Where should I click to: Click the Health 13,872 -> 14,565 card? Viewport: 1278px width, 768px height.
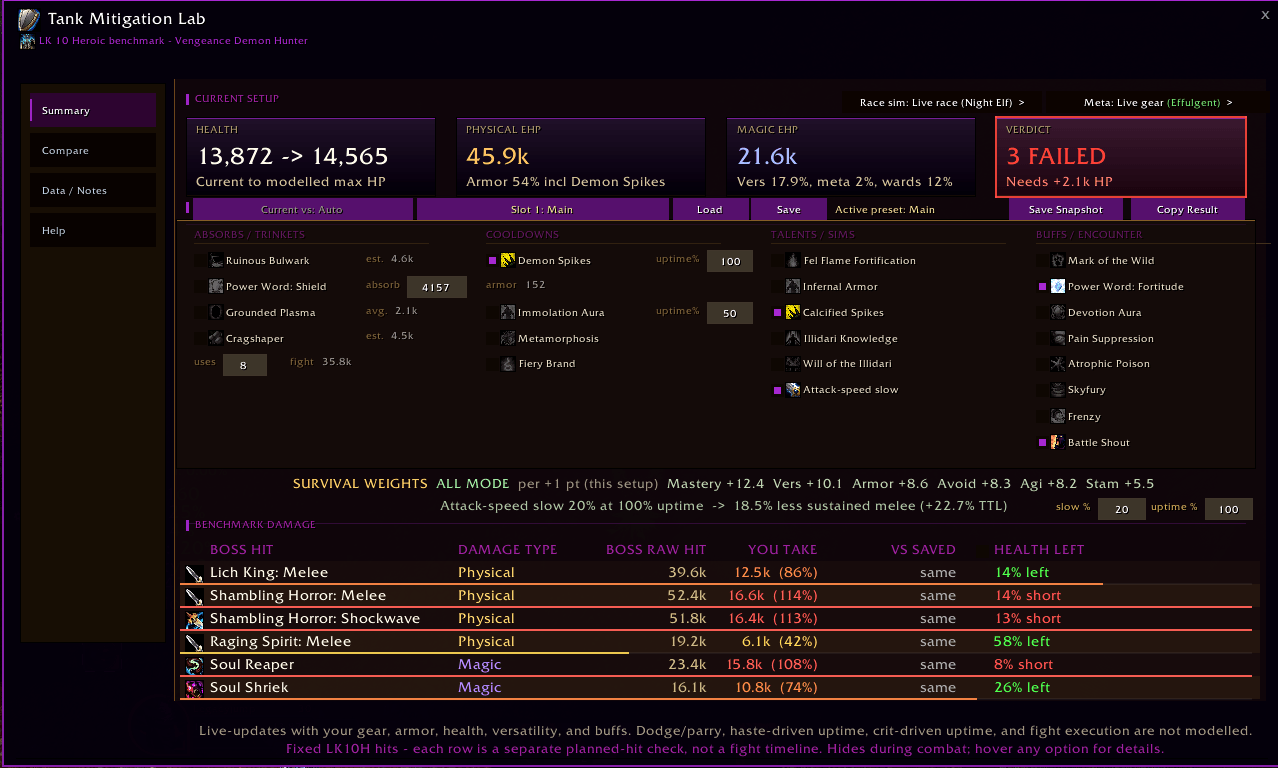(x=311, y=157)
